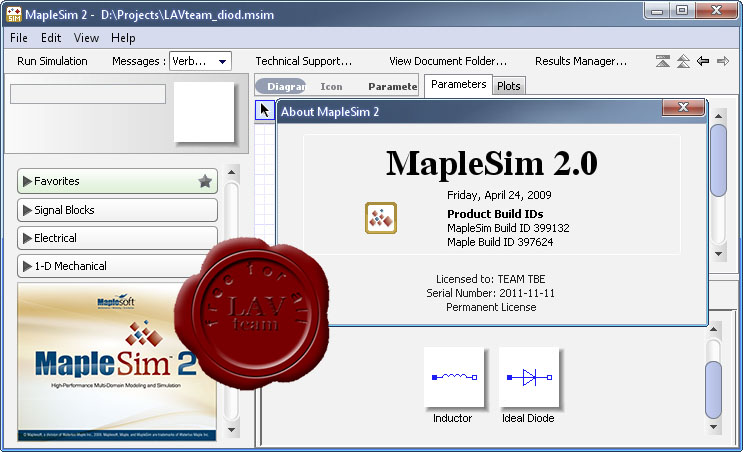Open the View menu
Image resolution: width=743 pixels, height=452 pixels.
pos(86,38)
